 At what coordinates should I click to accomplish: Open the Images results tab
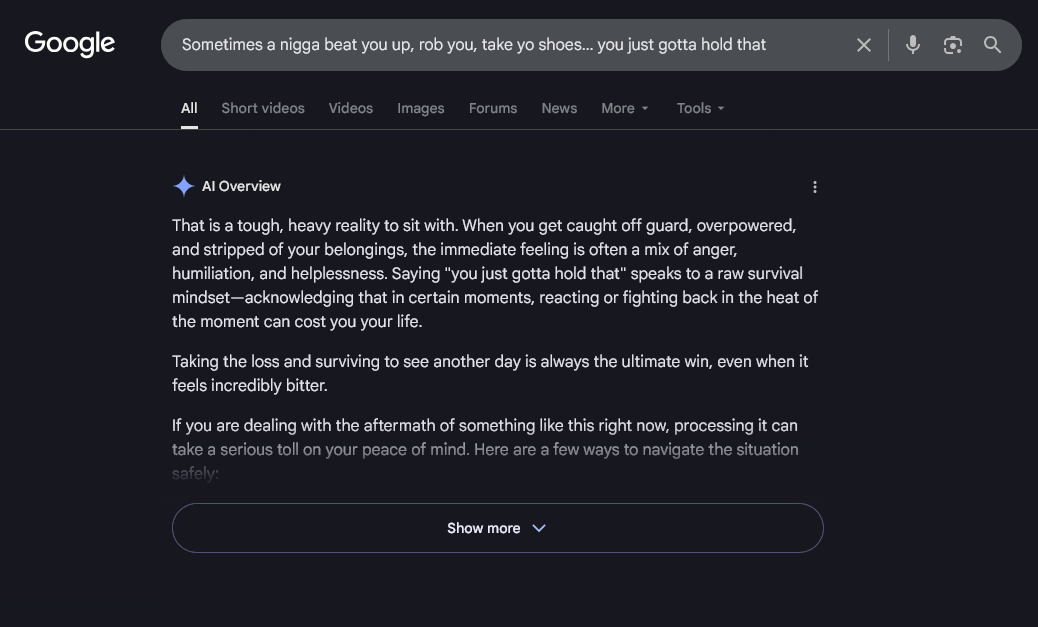[420, 108]
